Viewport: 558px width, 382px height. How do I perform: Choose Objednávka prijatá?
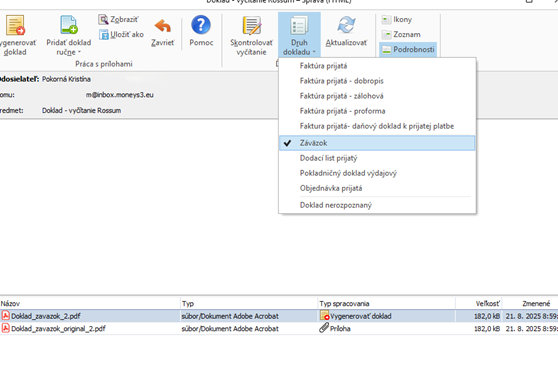[377, 188]
